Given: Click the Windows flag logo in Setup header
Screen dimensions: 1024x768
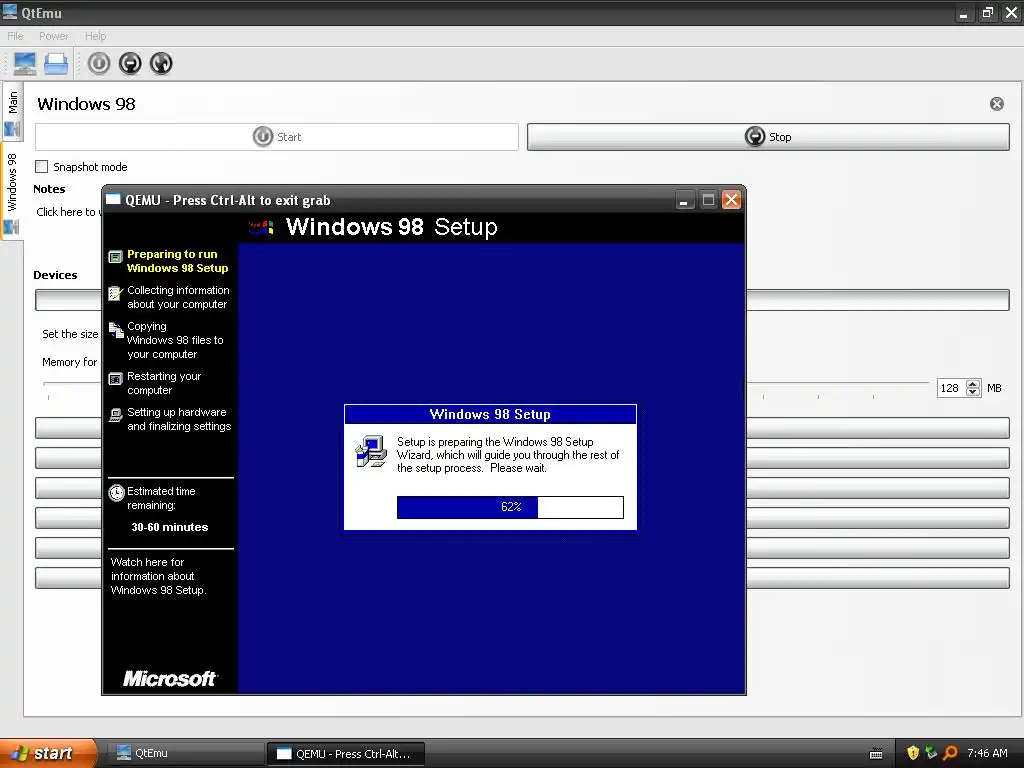Looking at the screenshot, I should (x=261, y=227).
